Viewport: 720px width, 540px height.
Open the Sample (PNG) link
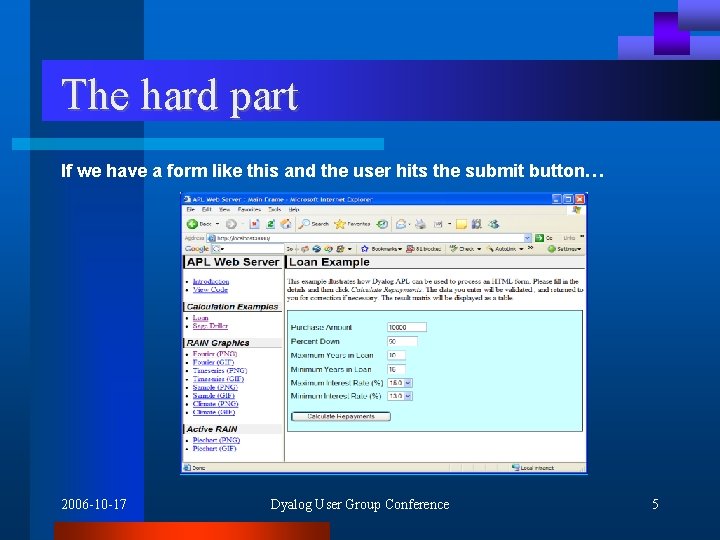click(215, 387)
